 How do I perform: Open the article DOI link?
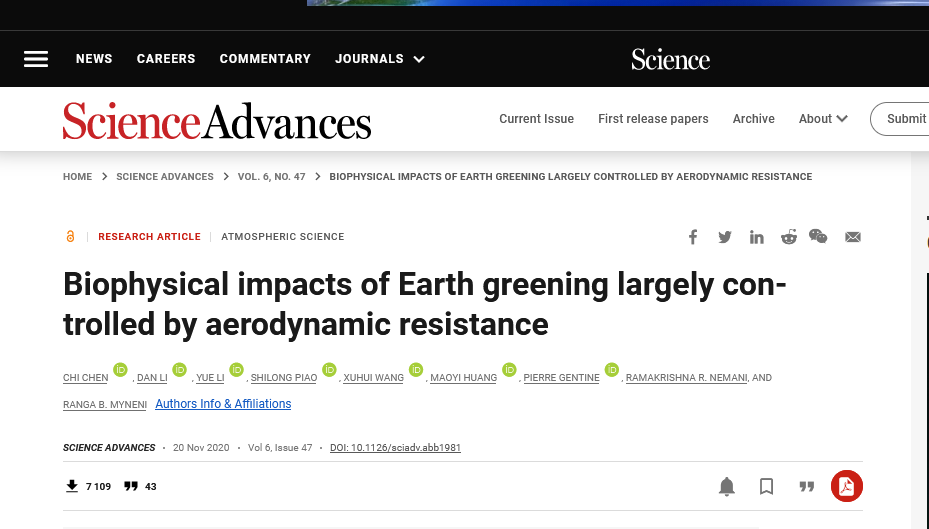click(395, 448)
